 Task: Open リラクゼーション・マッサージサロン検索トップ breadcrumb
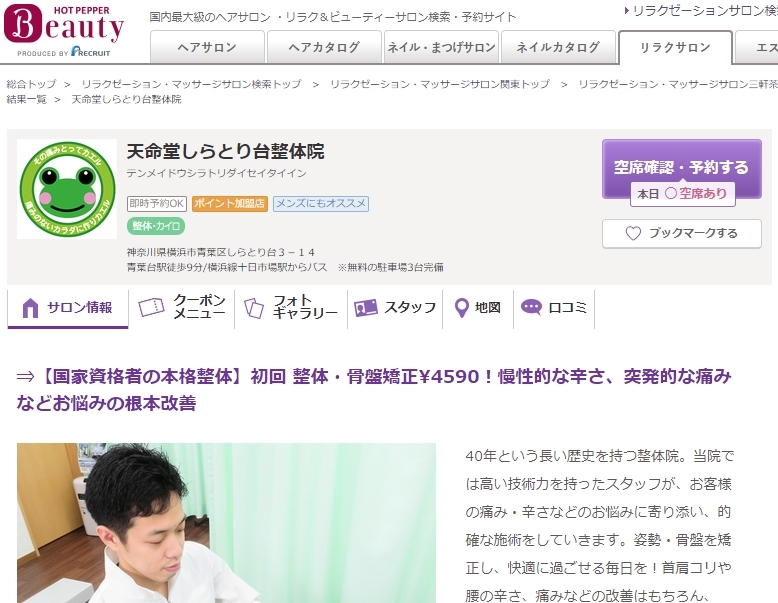click(191, 84)
